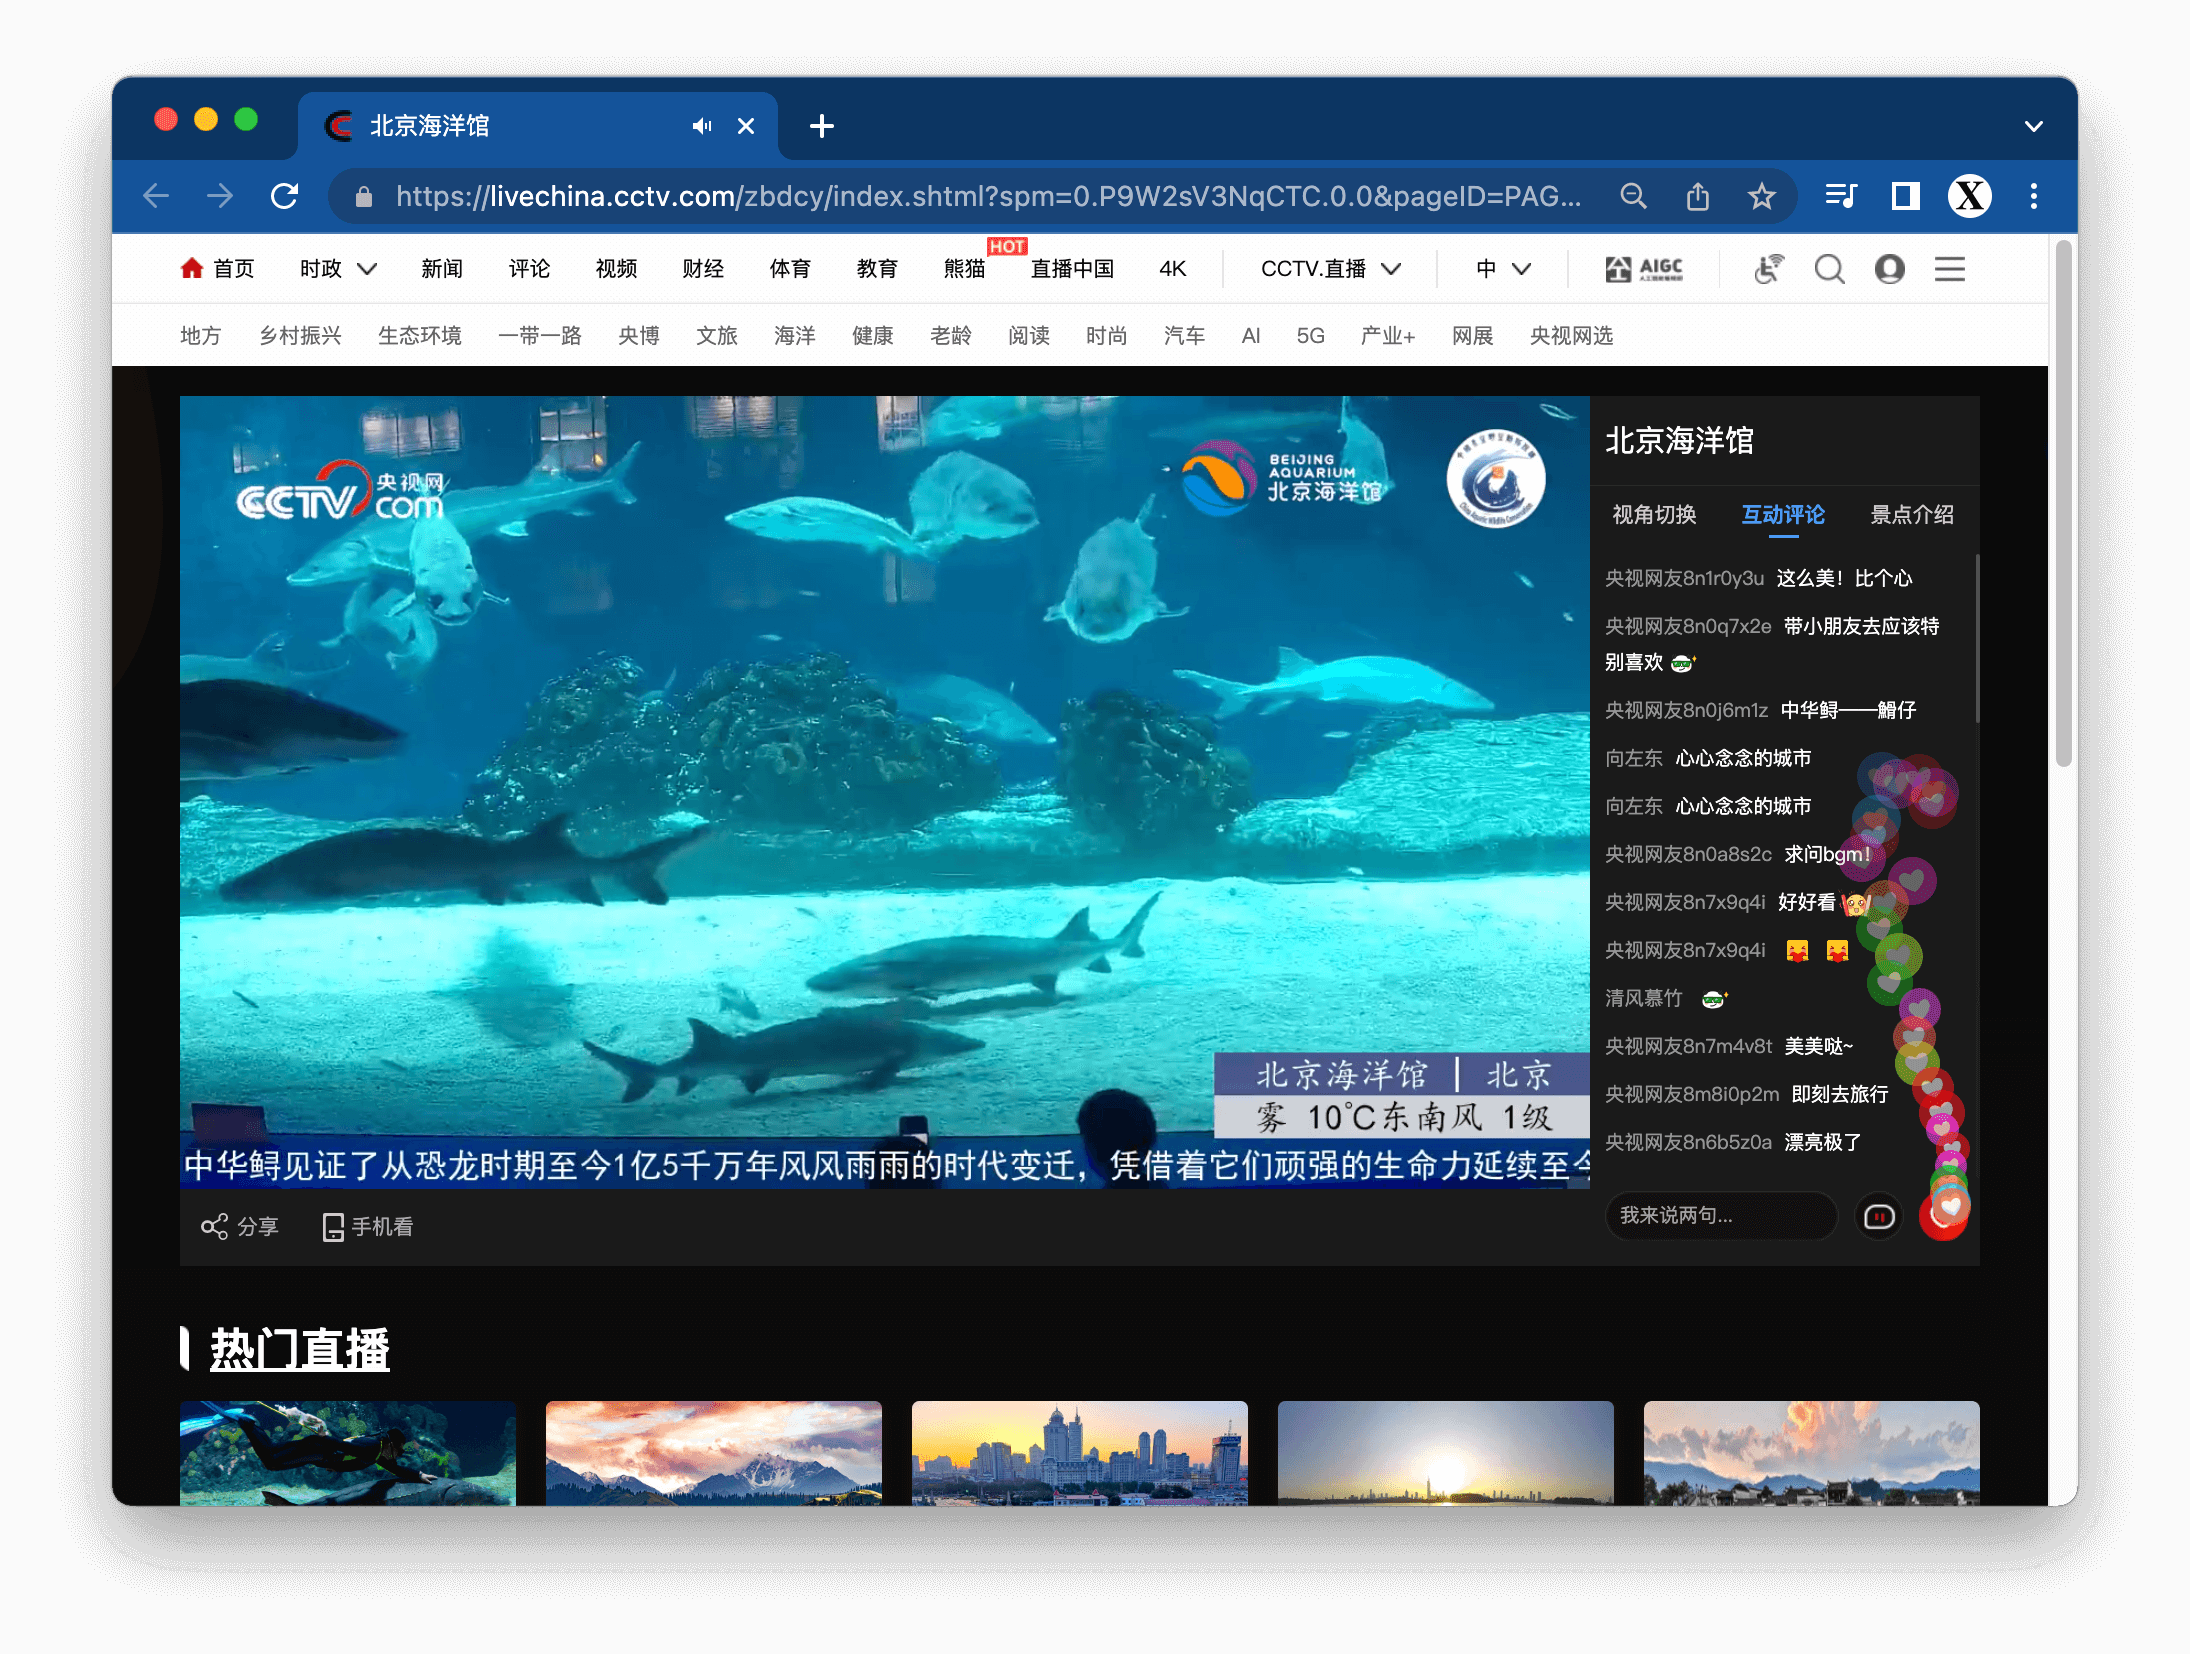Open the zoom magnifier in address bar

[1633, 196]
